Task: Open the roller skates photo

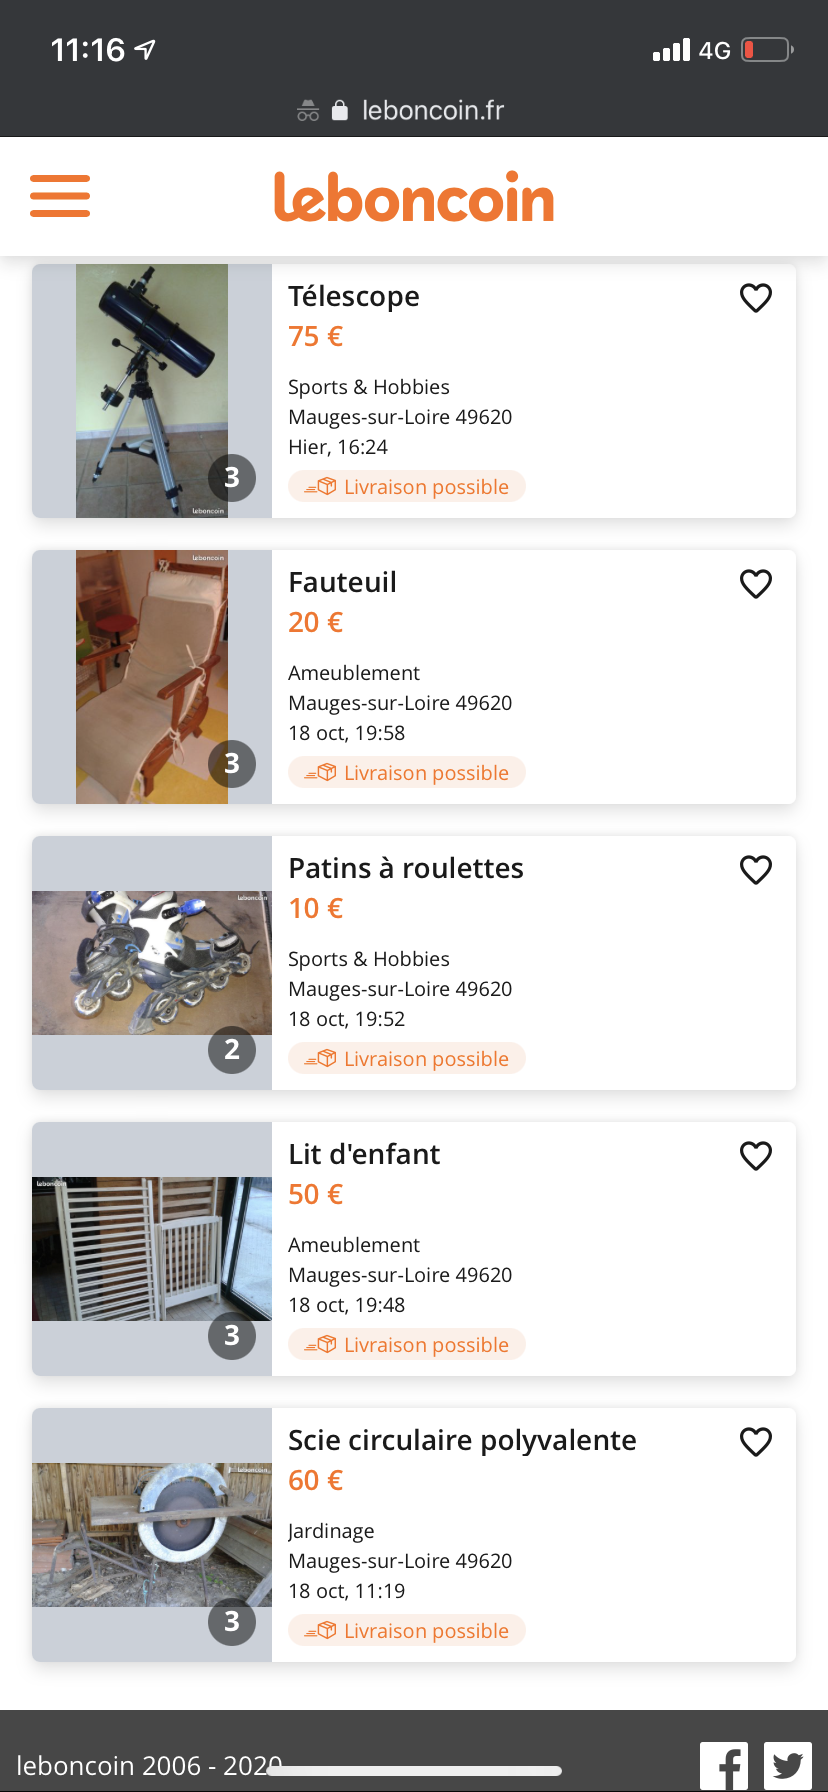Action: [x=152, y=963]
